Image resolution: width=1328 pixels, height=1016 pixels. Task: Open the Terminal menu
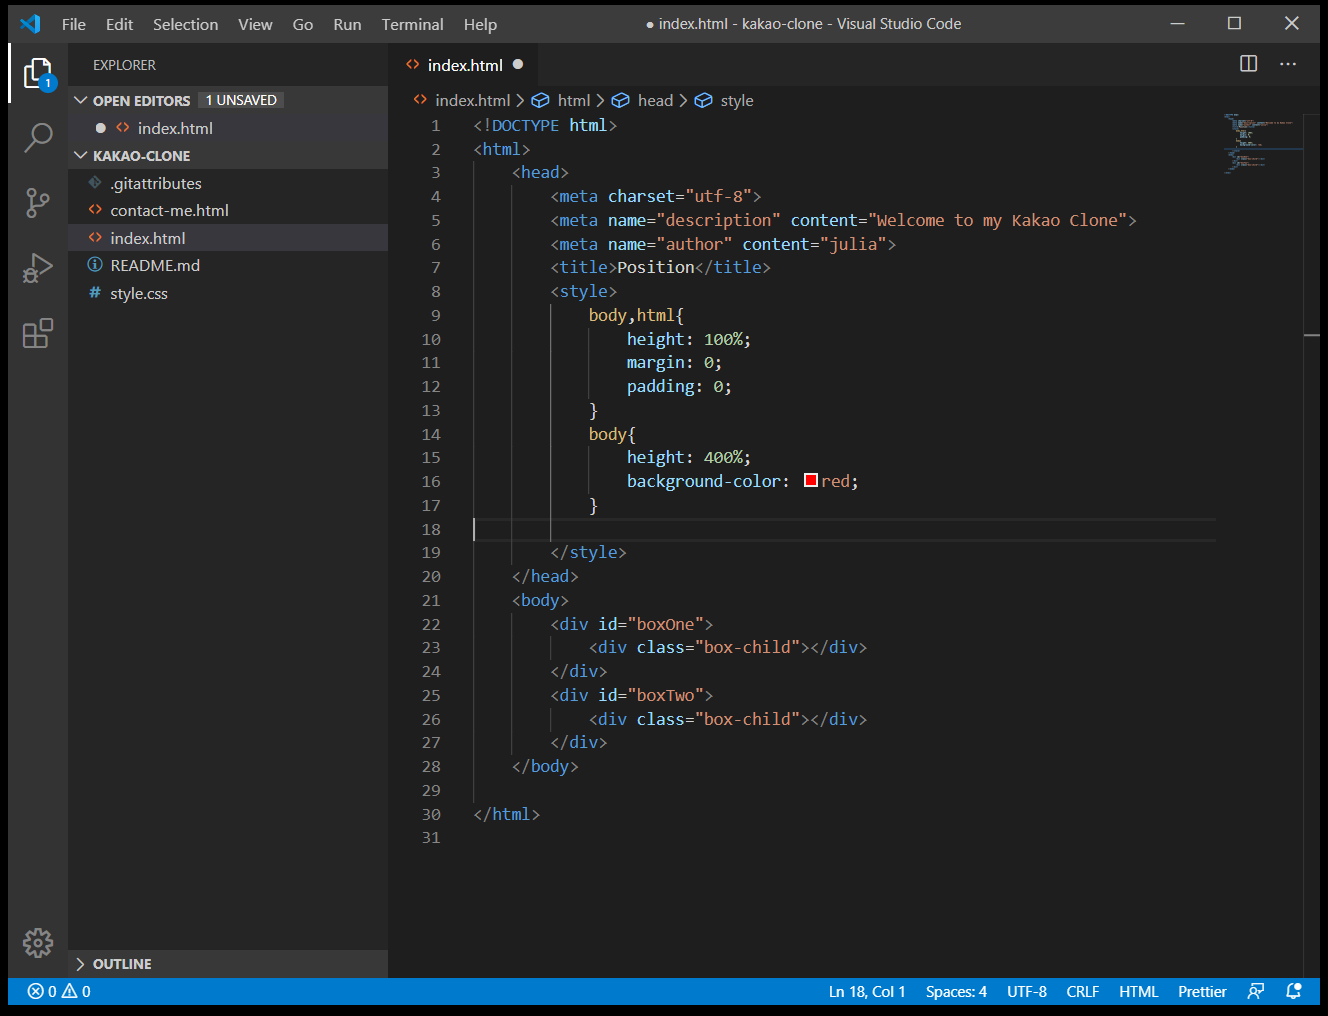pyautogui.click(x=412, y=24)
